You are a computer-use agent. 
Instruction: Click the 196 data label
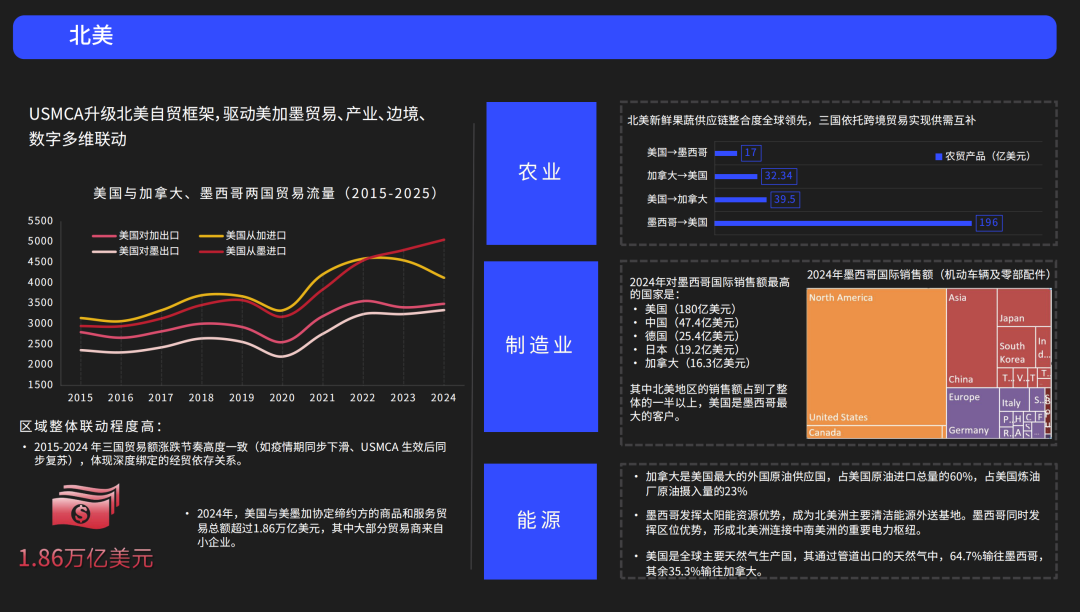click(989, 222)
